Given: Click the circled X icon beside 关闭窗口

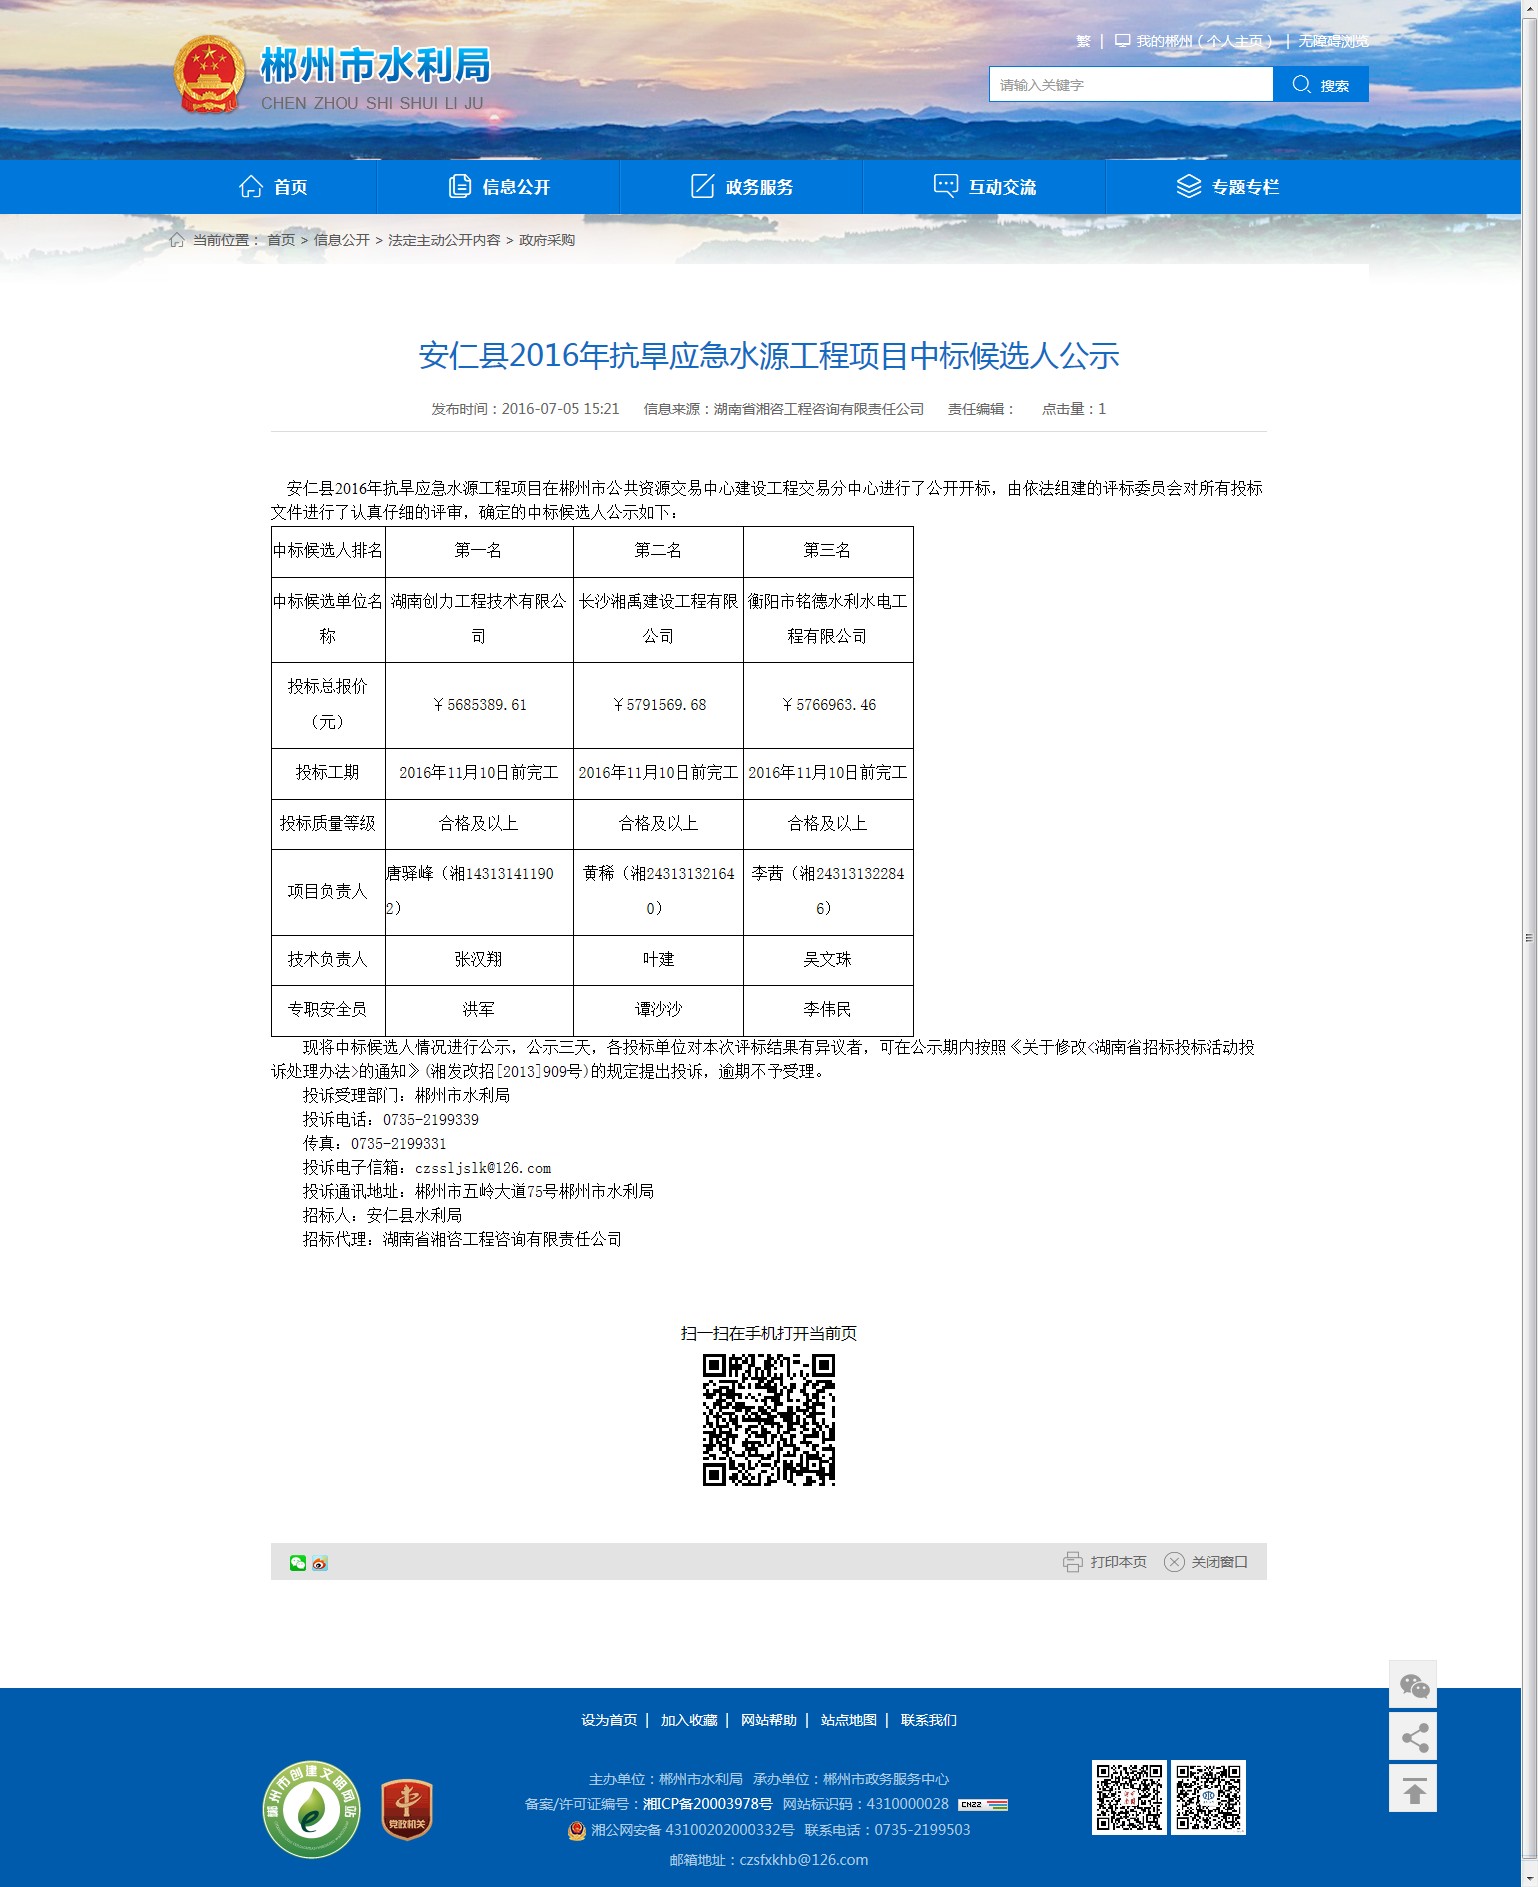Looking at the screenshot, I should 1174,1562.
